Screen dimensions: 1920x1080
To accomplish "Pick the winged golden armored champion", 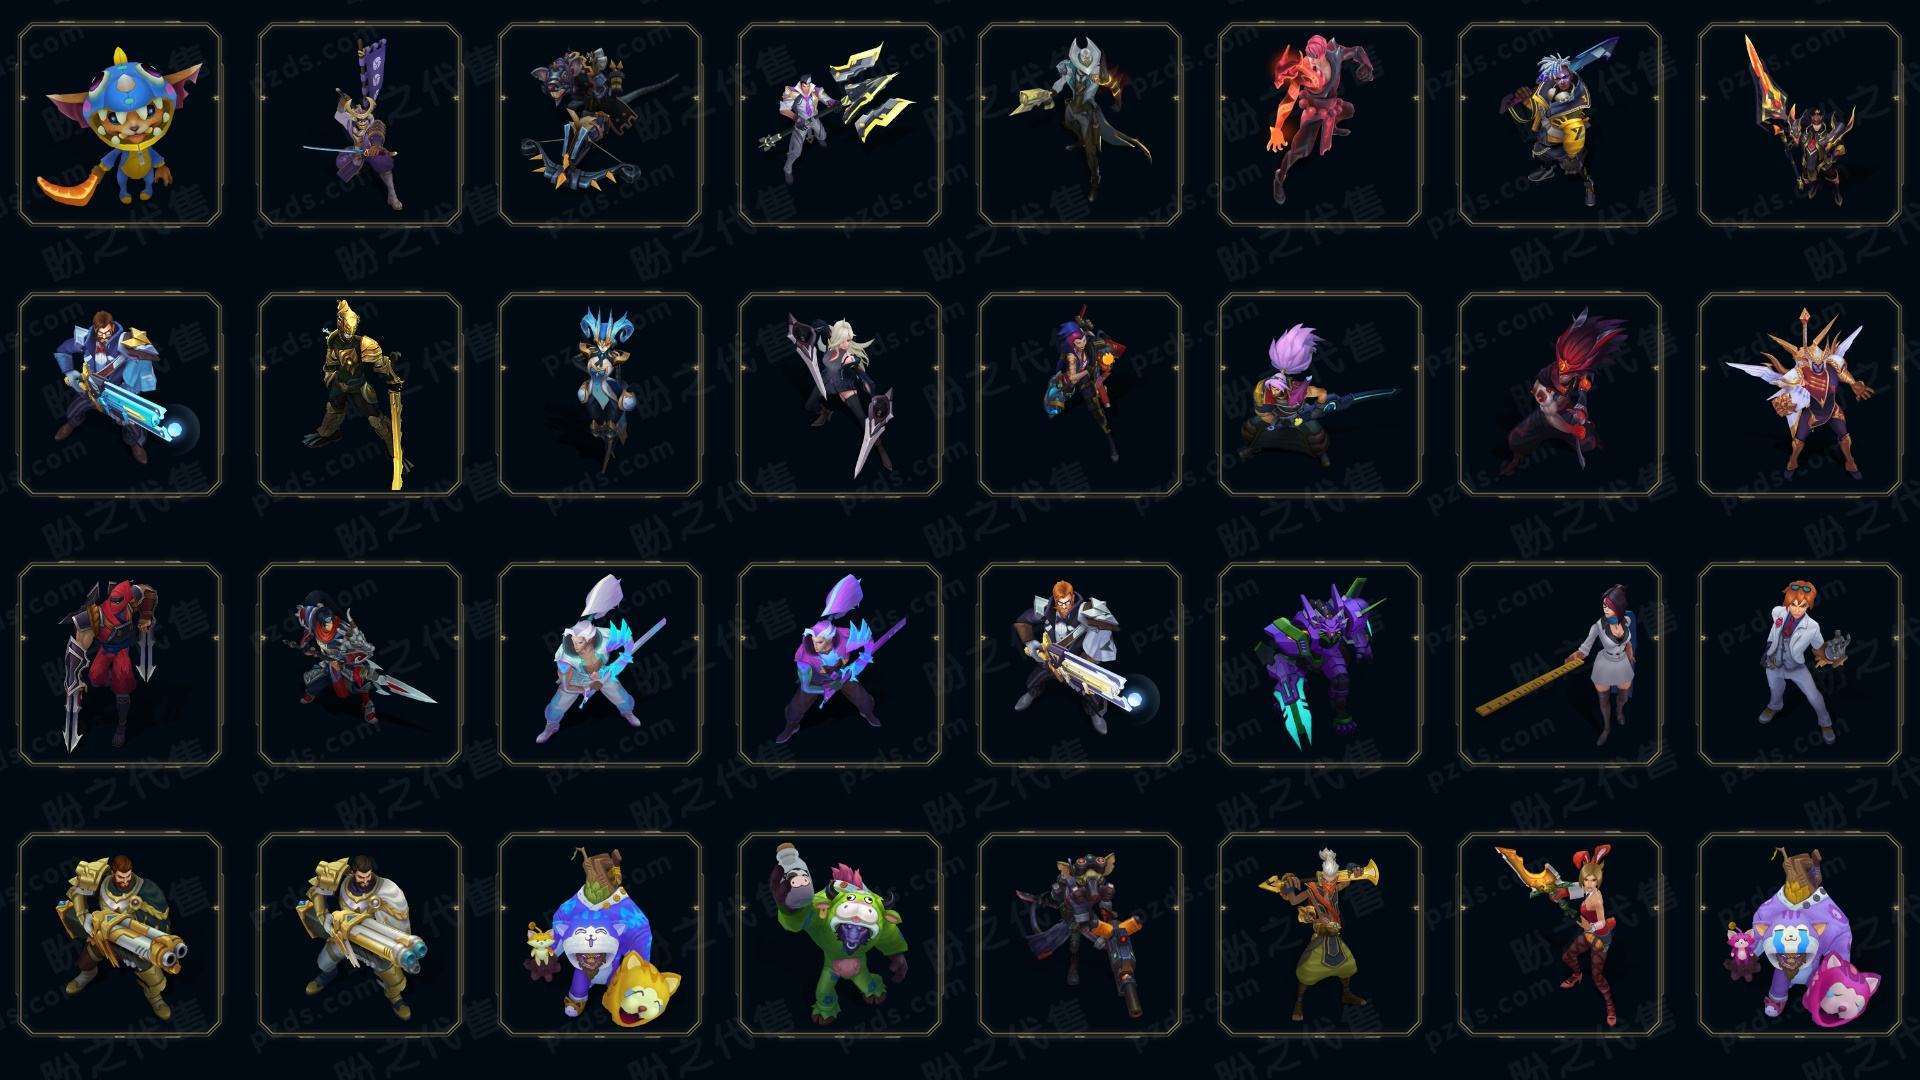I will (x=1800, y=394).
